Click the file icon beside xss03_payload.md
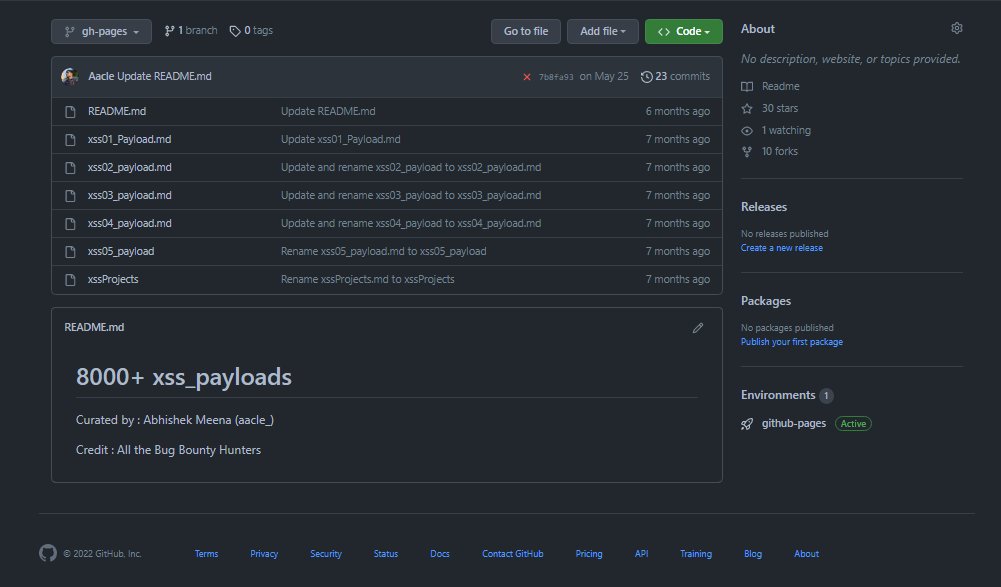Screen dimensions: 1001x587 tap(70, 196)
